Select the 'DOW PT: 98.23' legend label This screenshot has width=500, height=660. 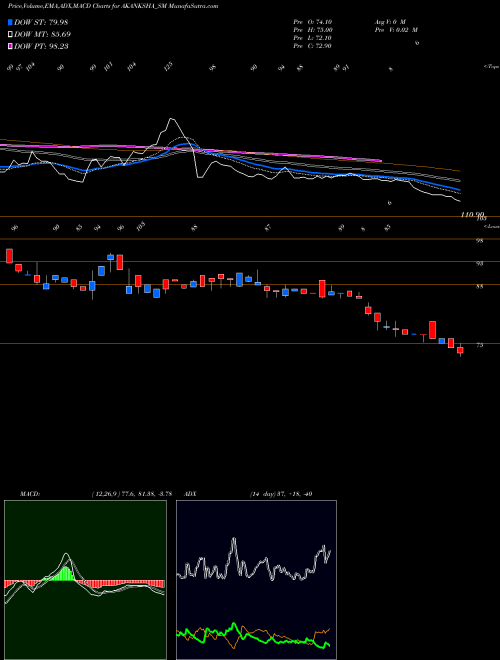41,46
